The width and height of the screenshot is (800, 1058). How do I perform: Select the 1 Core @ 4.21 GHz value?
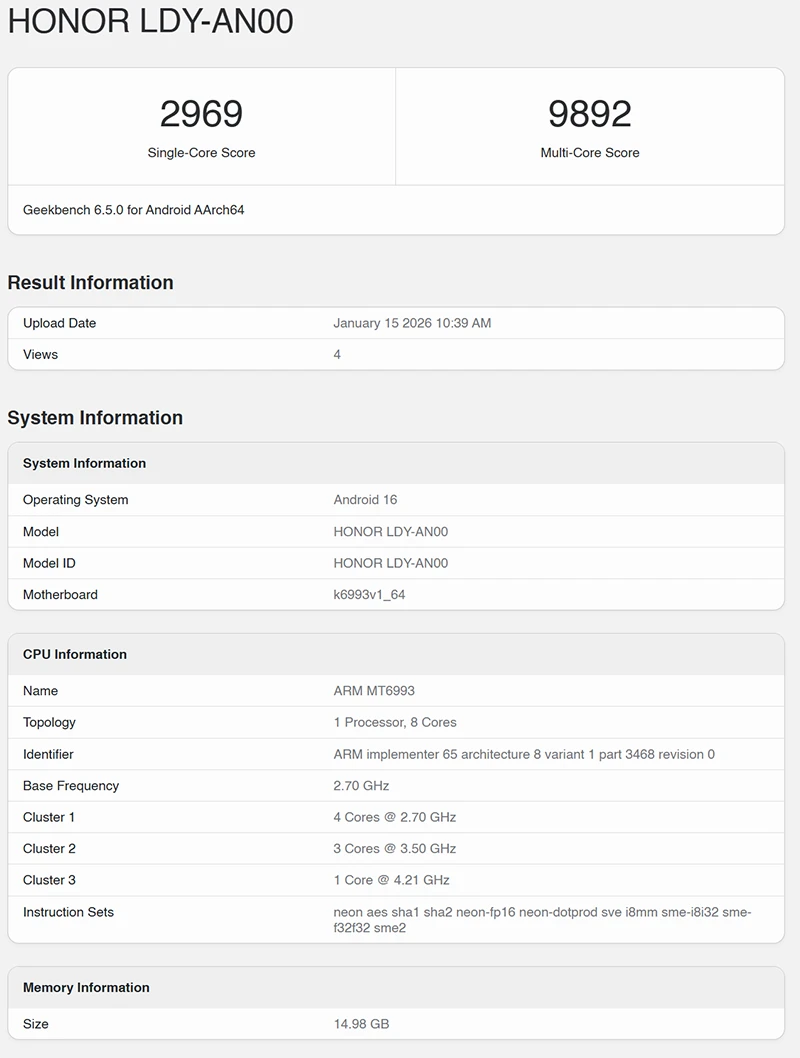(391, 880)
